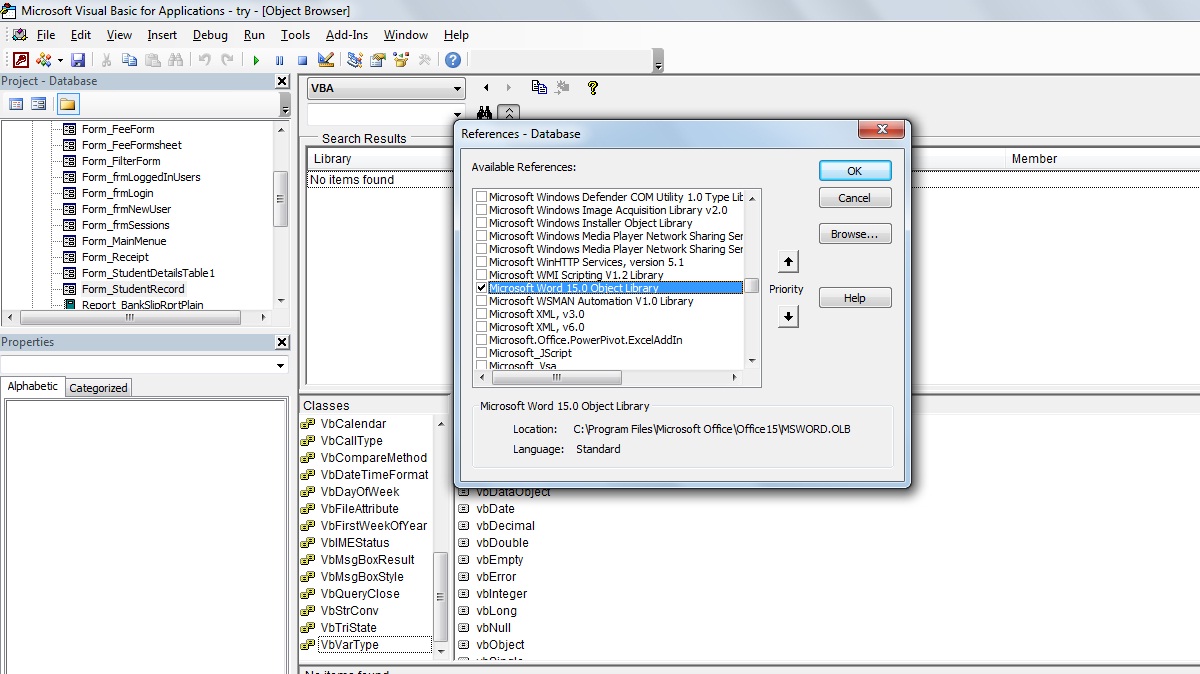Screen dimensions: 1200x674
Task: Toggle Design Mode icon
Action: click(325, 60)
